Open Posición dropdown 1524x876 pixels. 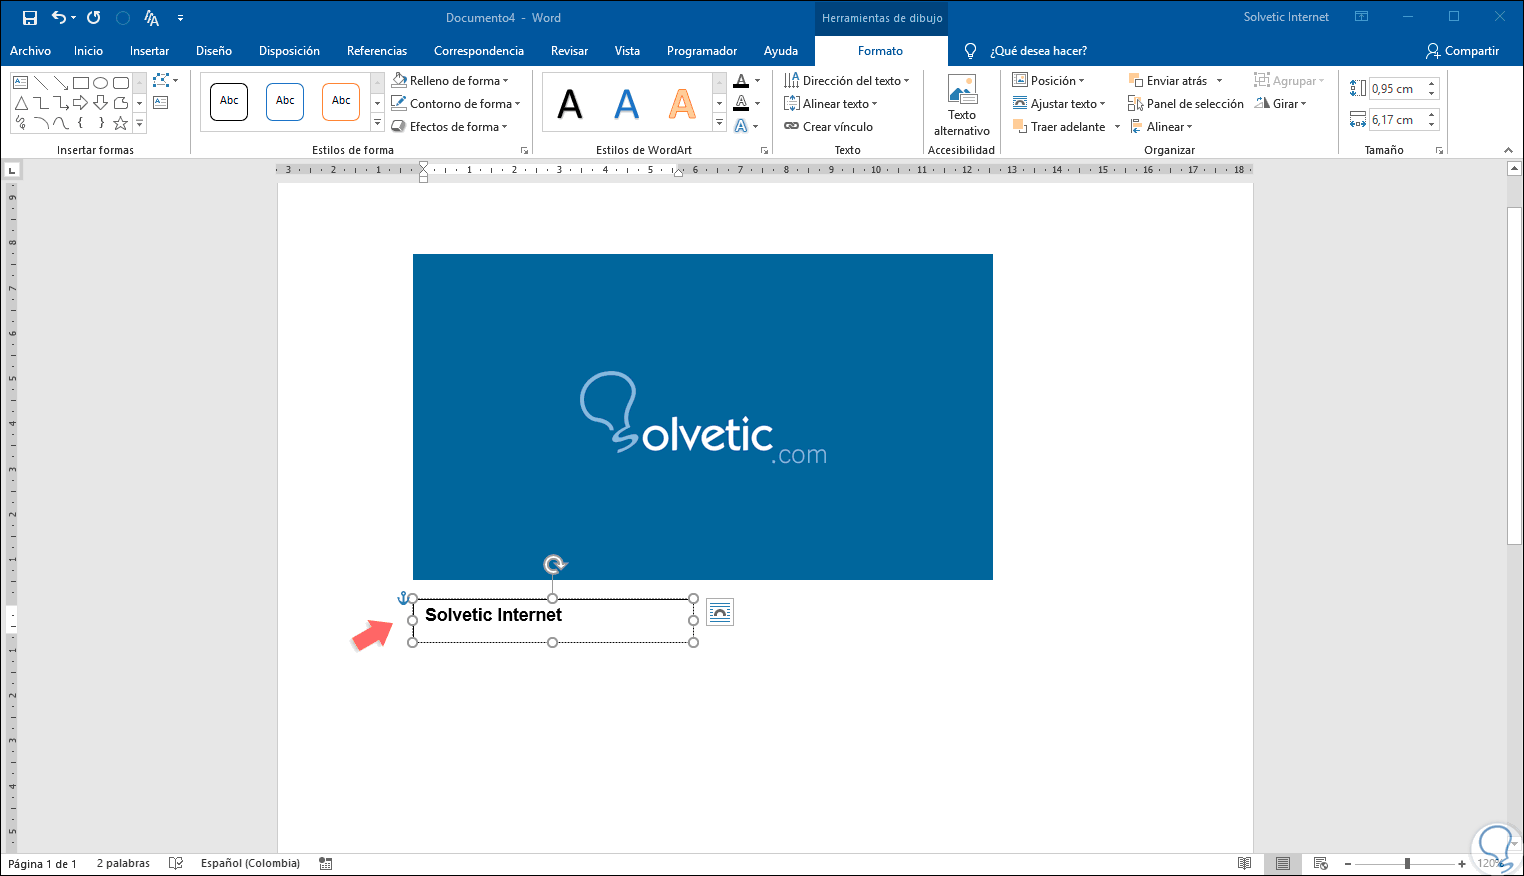[x=1049, y=81]
